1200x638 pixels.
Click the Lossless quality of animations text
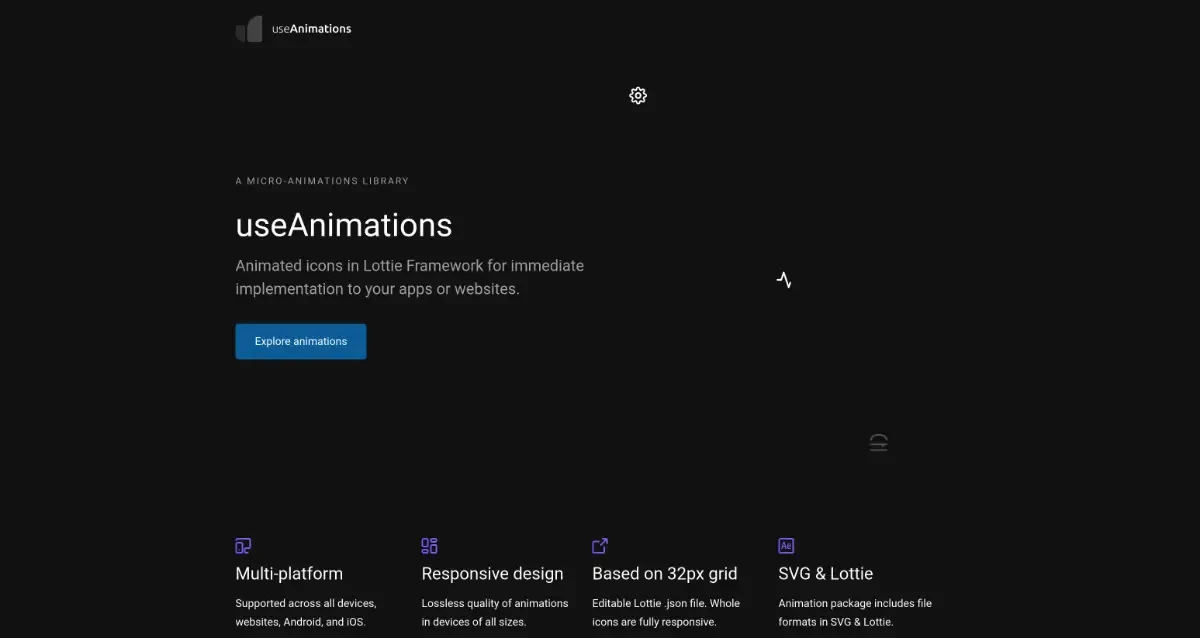(495, 612)
